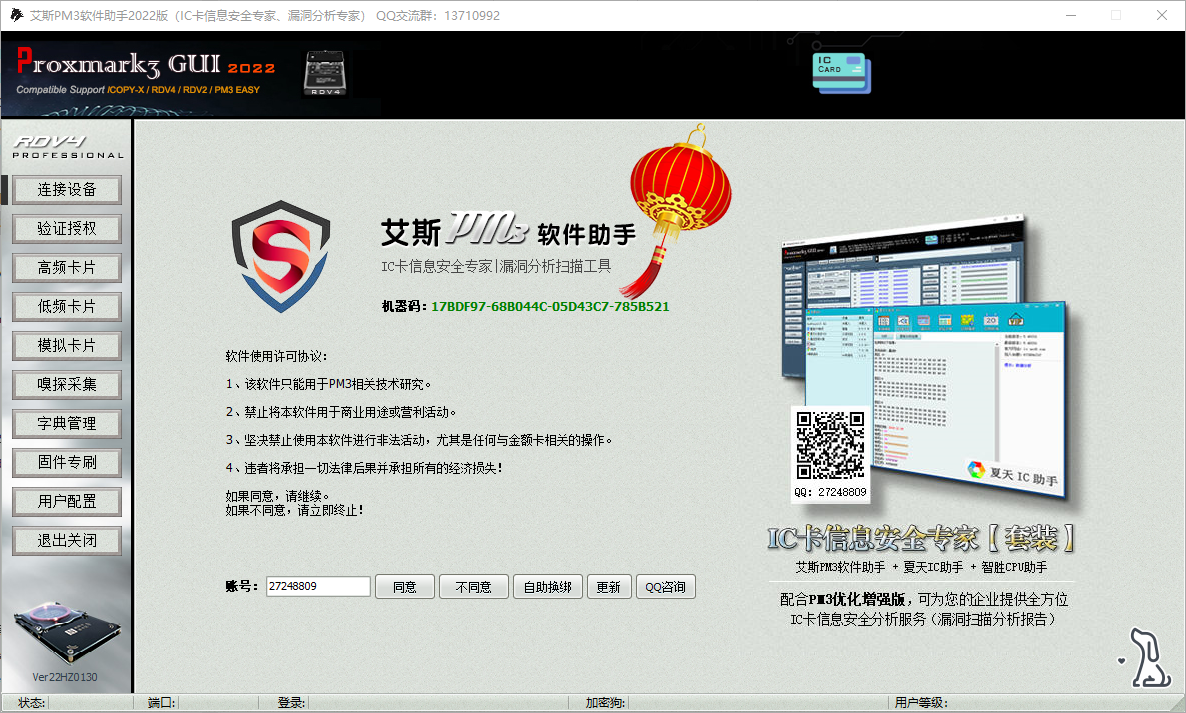The width and height of the screenshot is (1186, 713).
Task: Select 高频卡片 in the sidebar
Action: 67,268
